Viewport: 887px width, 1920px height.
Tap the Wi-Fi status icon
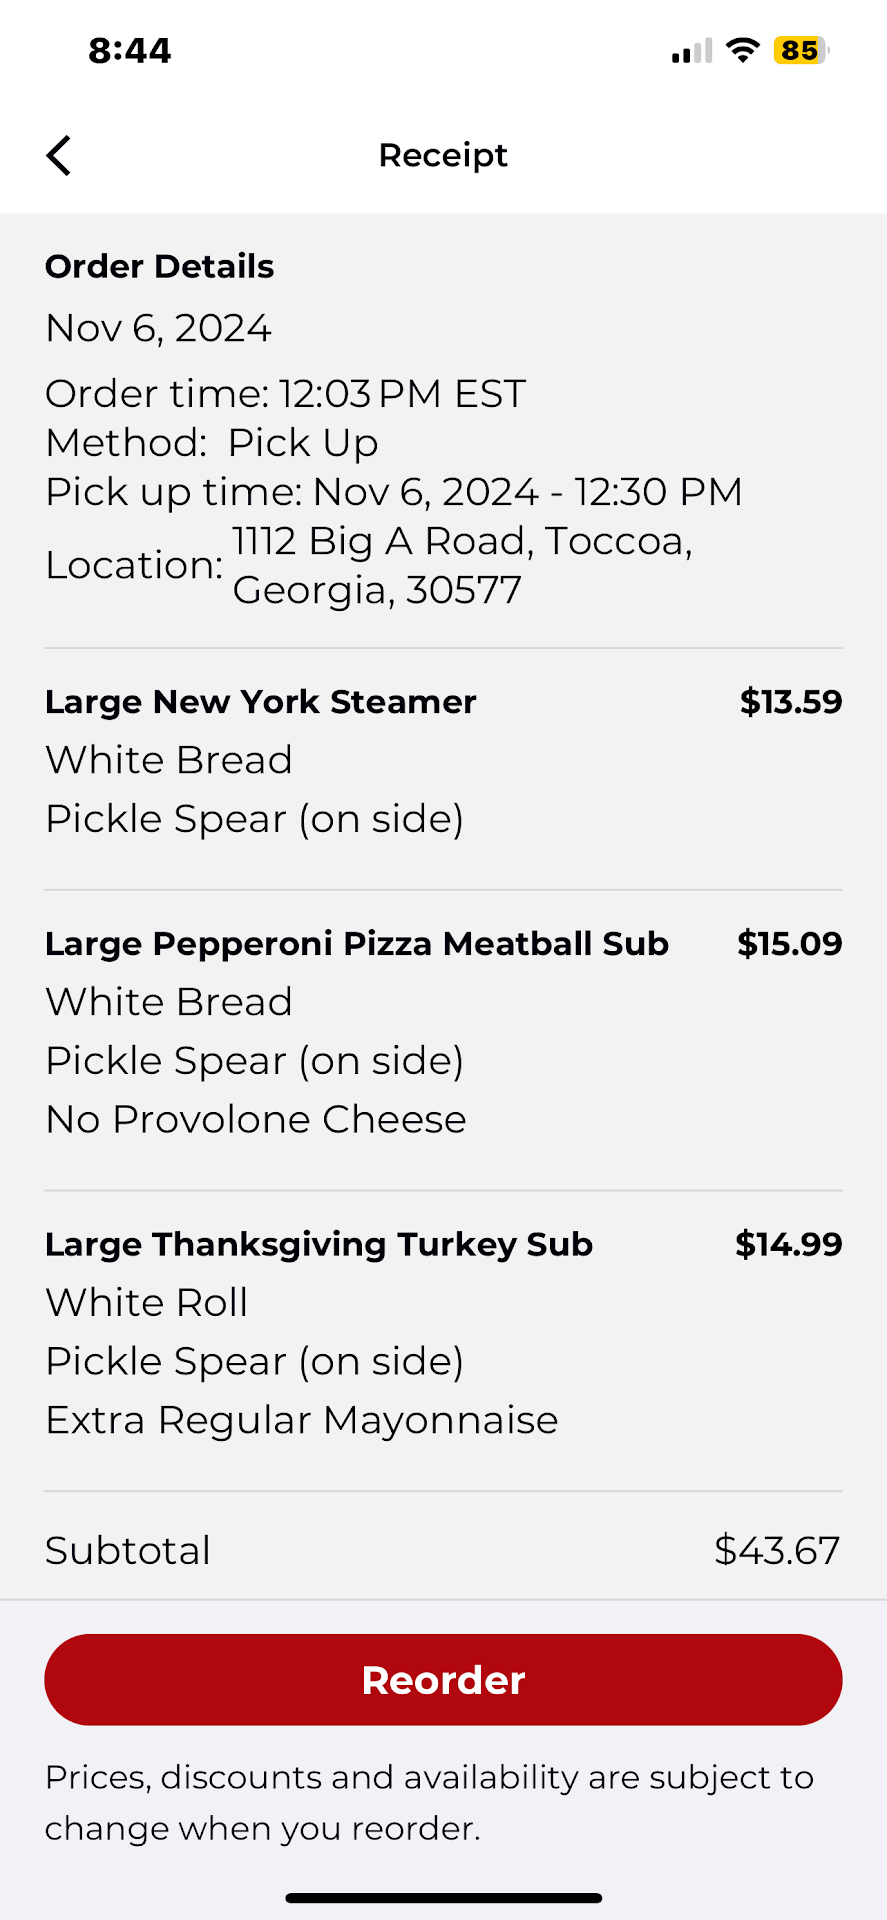click(742, 50)
